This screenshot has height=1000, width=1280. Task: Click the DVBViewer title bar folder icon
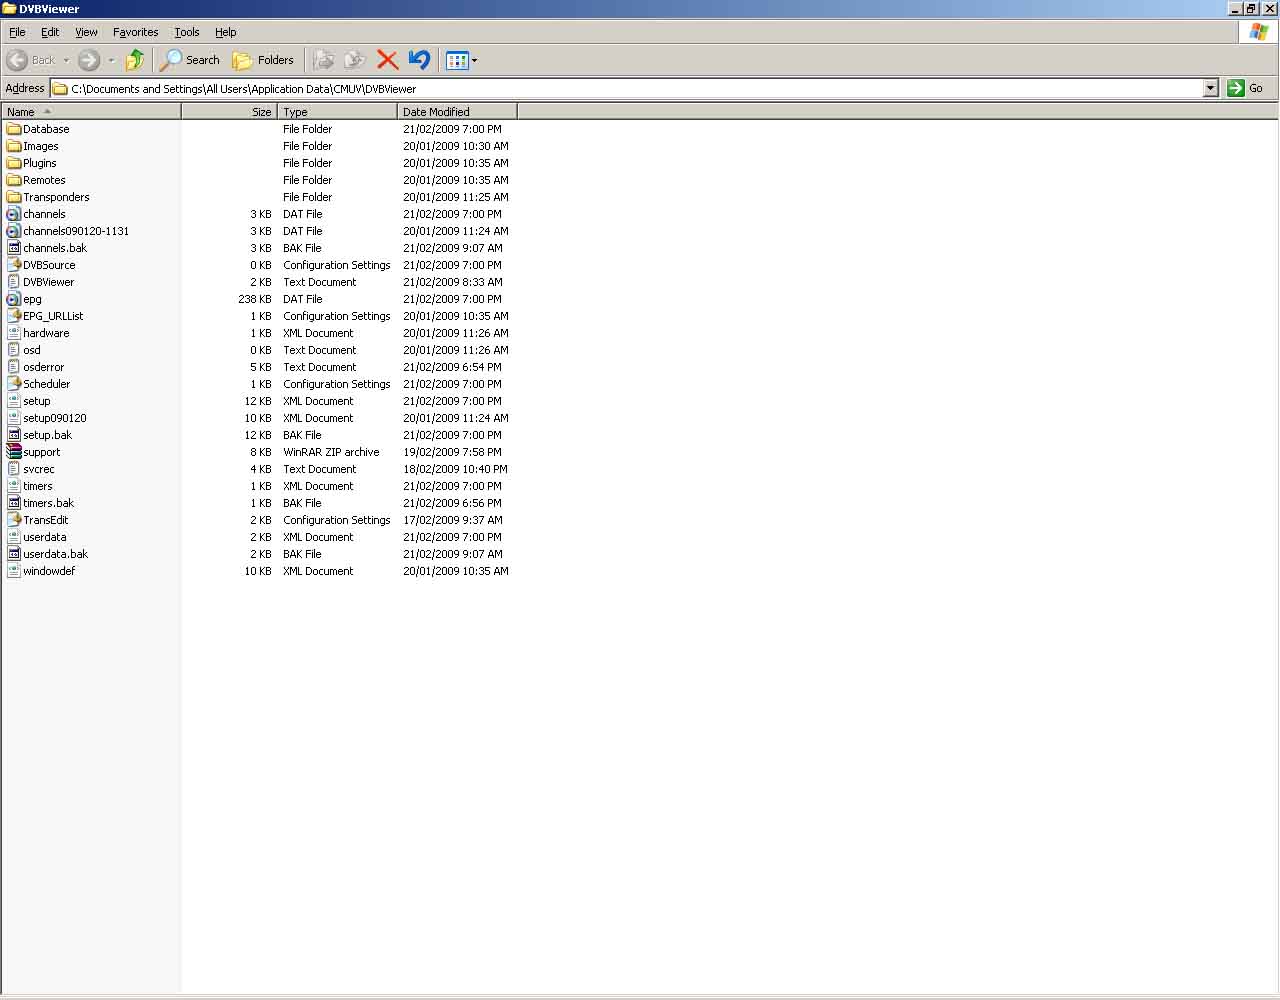(x=9, y=9)
